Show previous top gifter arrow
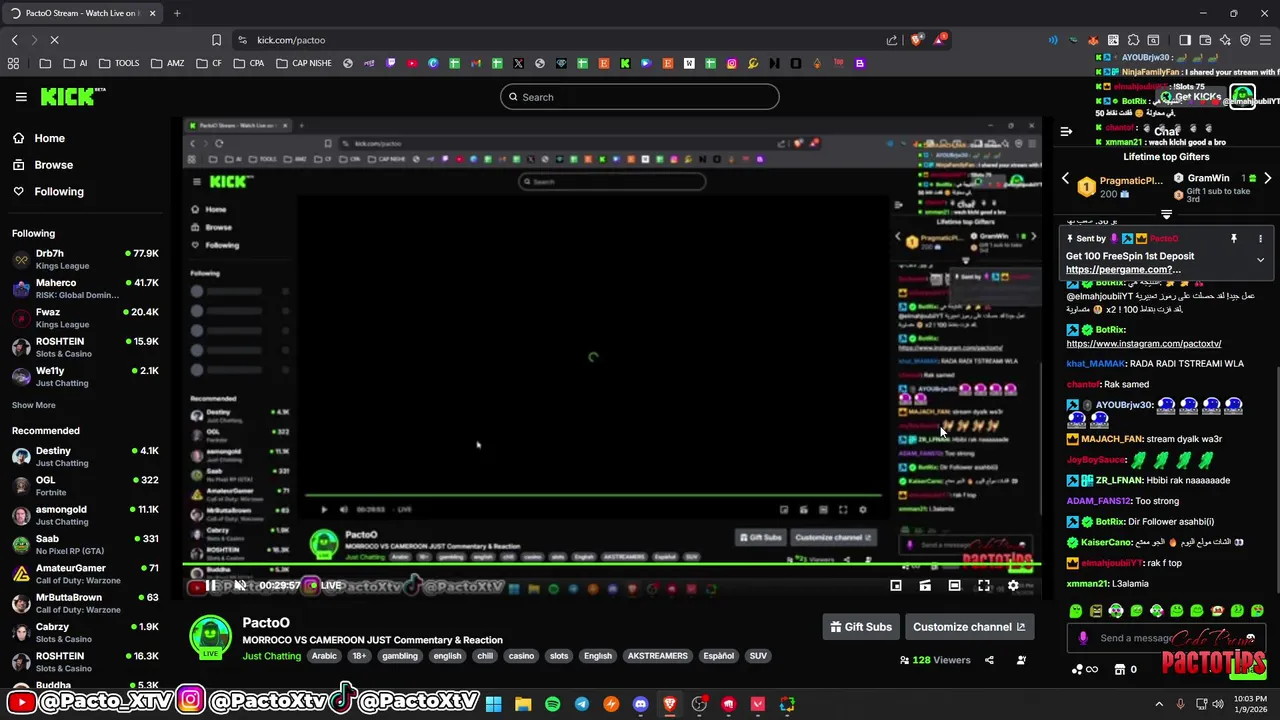The height and width of the screenshot is (720, 1280). tap(1066, 178)
